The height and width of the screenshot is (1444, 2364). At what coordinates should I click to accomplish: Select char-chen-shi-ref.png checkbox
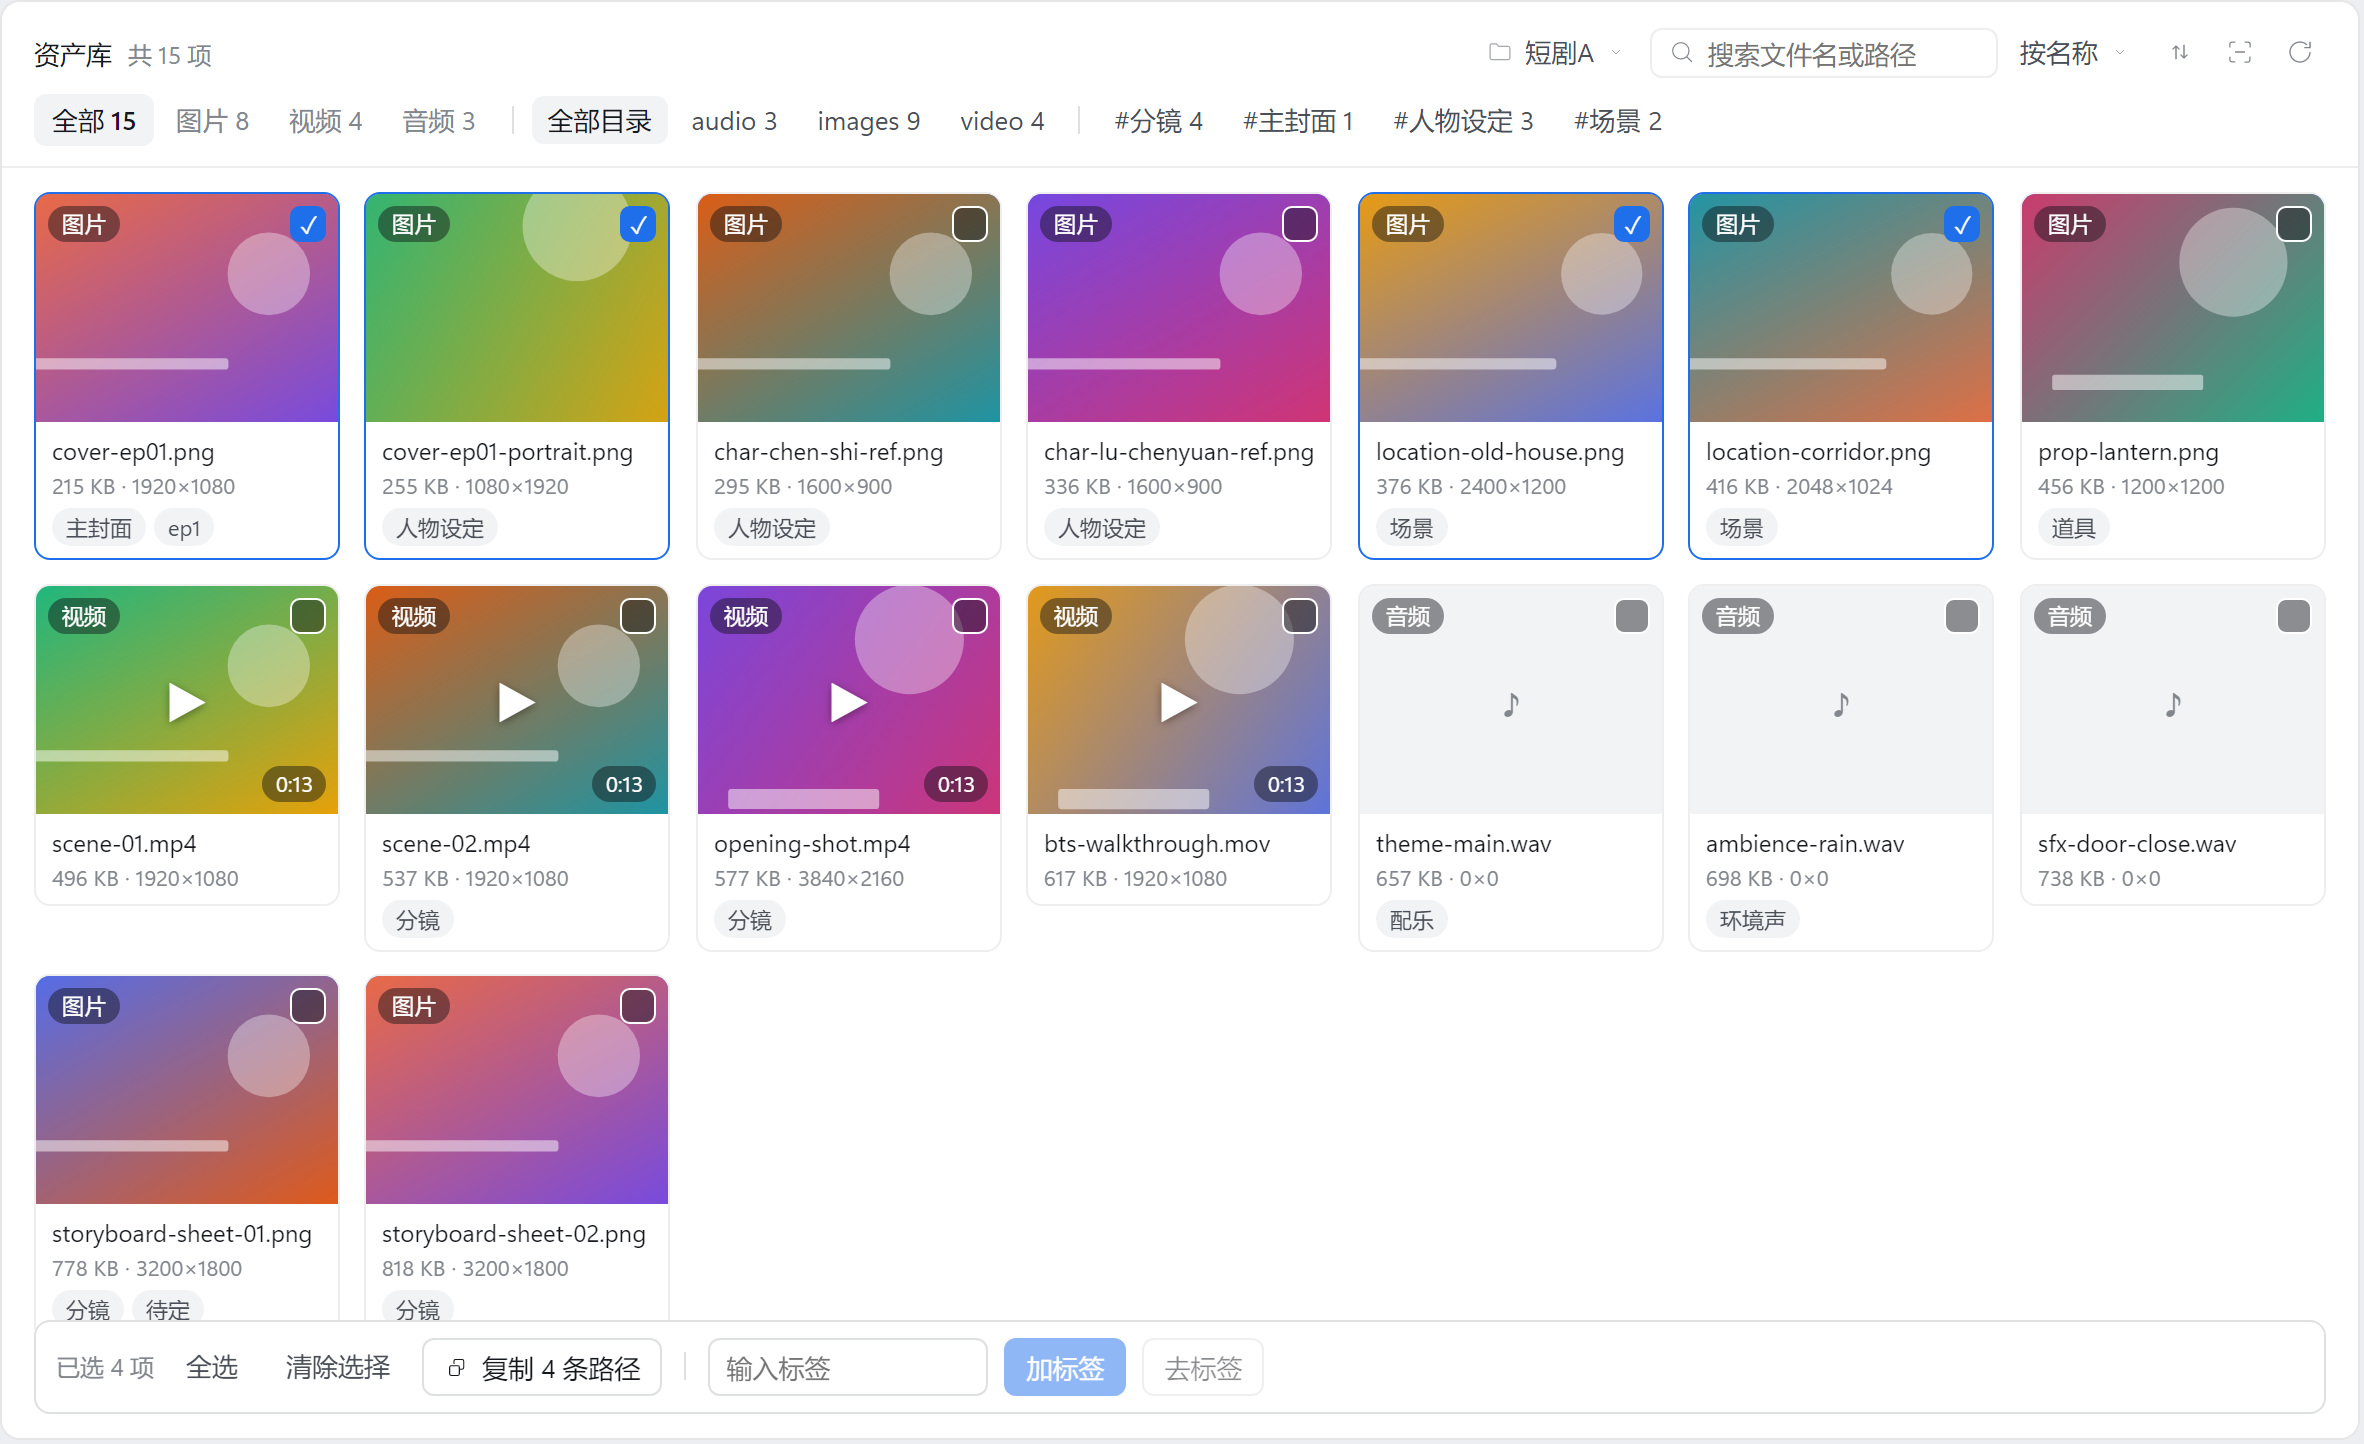[x=970, y=225]
